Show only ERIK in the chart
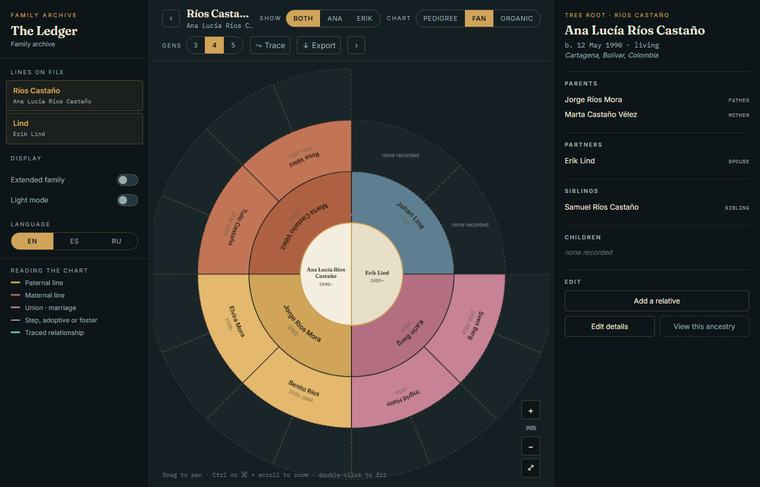760x487 pixels. click(364, 18)
